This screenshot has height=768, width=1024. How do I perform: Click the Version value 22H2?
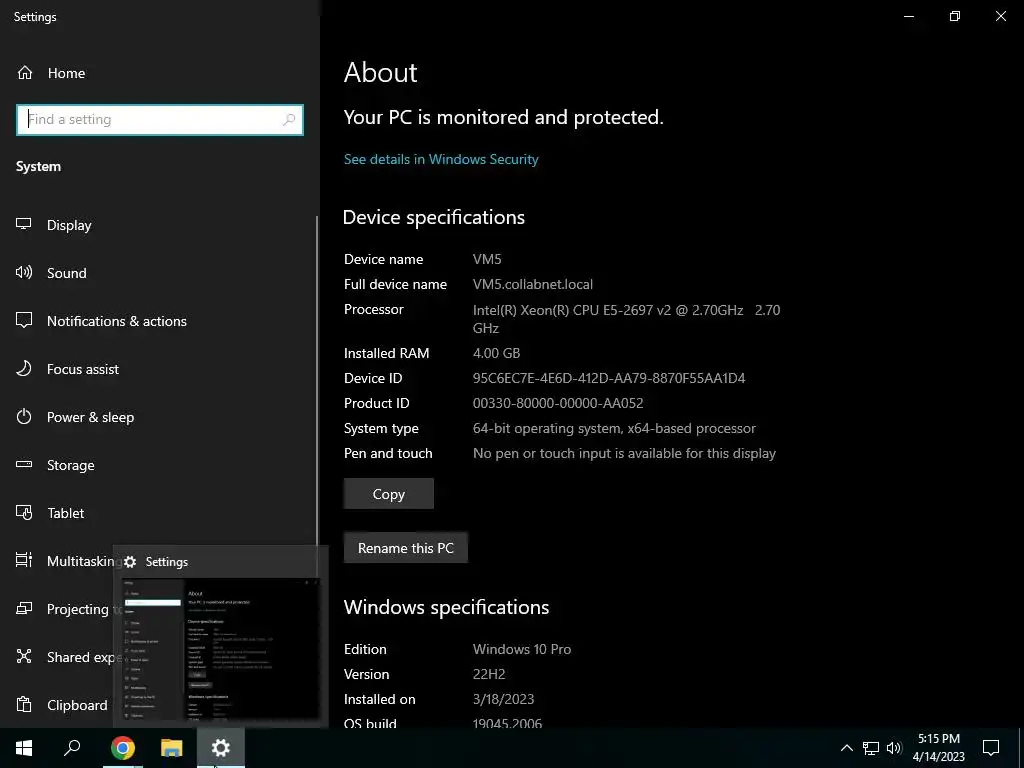(488, 673)
